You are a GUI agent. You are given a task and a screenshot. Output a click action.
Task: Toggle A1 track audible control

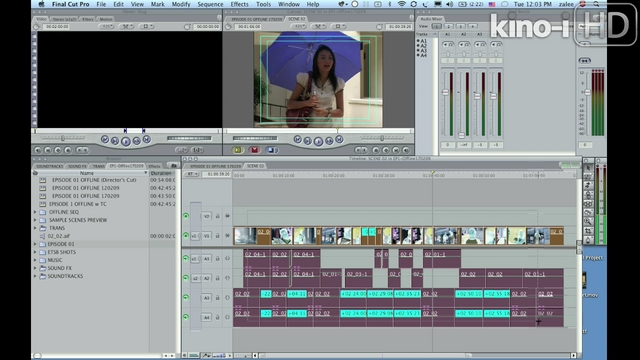tap(186, 258)
